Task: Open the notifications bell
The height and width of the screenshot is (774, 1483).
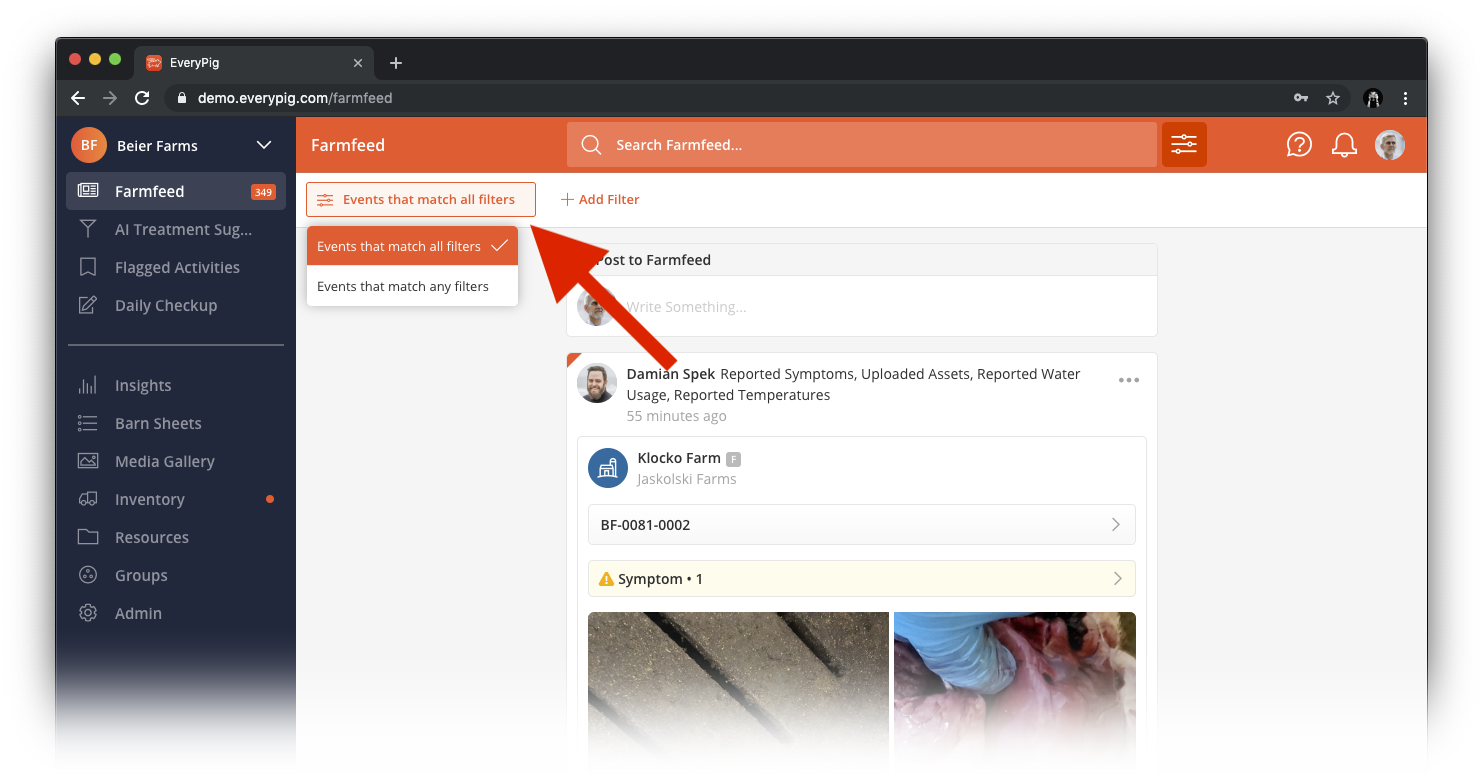Action: [x=1344, y=145]
